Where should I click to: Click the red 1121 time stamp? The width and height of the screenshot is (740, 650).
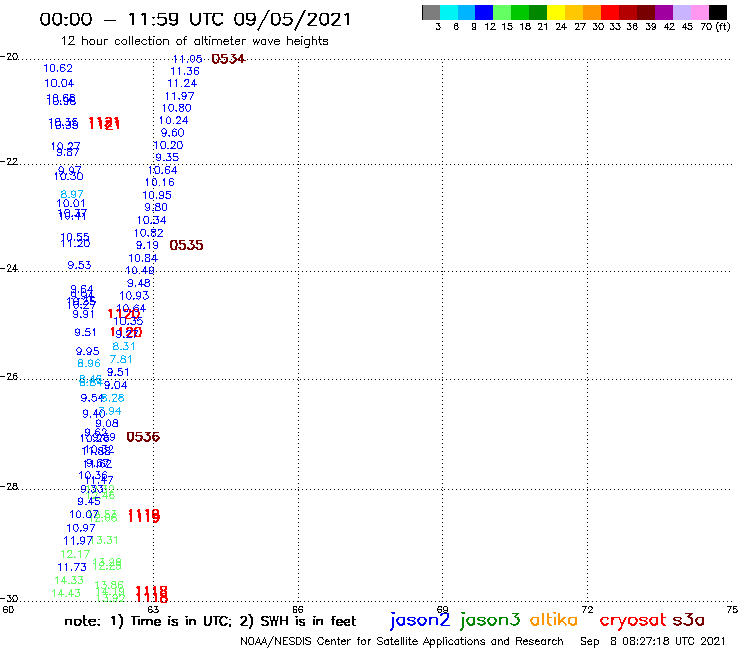[x=104, y=124]
